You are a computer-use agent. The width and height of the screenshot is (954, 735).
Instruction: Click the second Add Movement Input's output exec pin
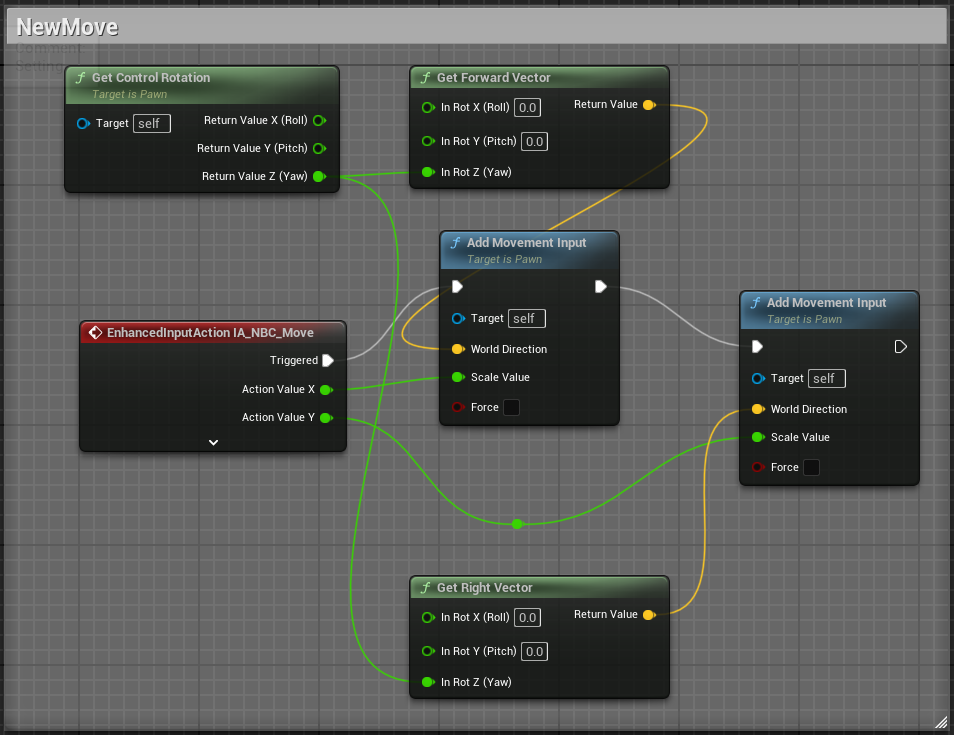pyautogui.click(x=900, y=347)
